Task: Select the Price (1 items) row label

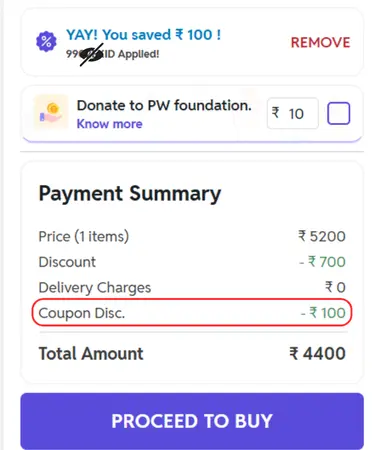Action: pos(84,237)
